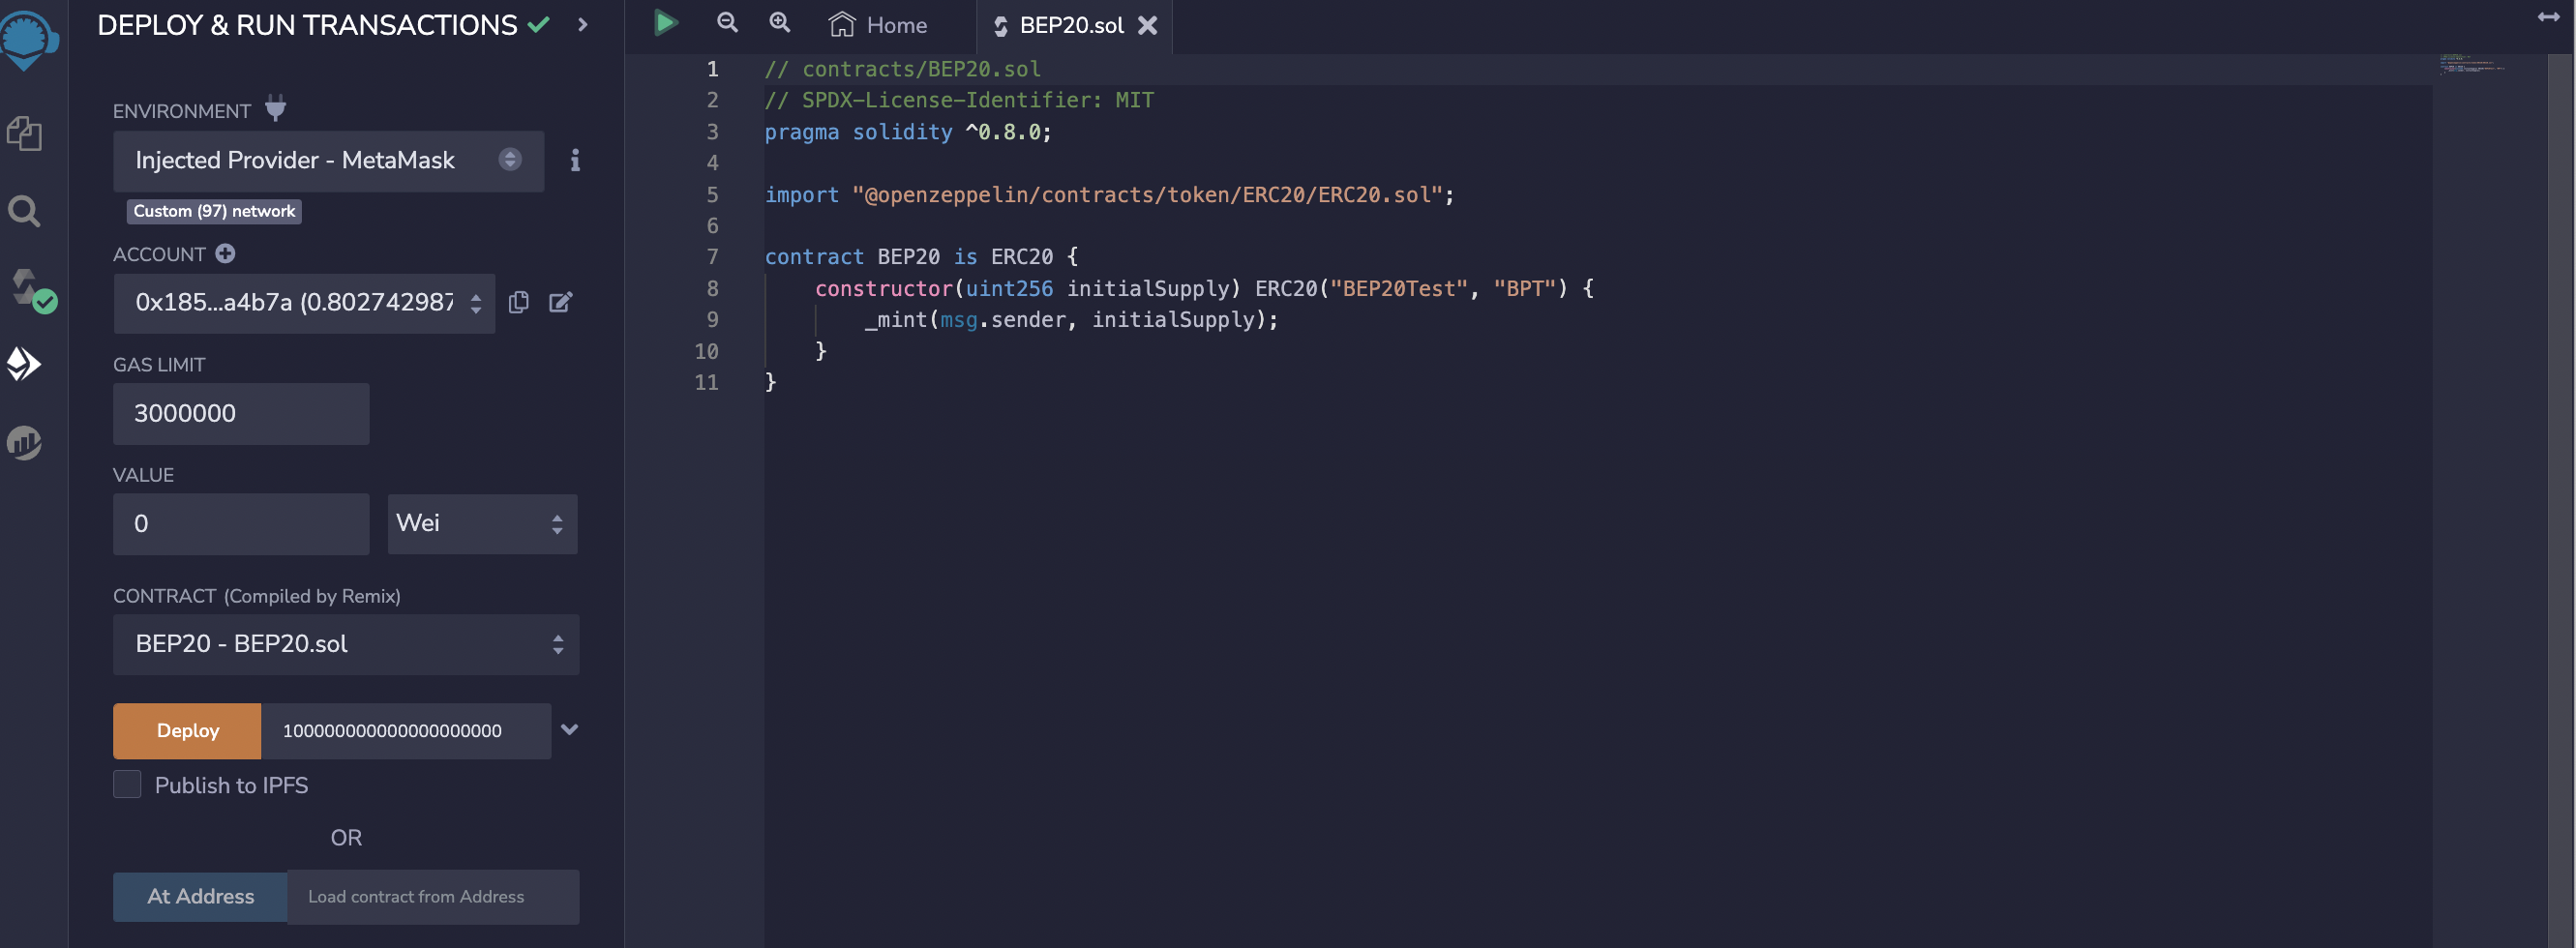The height and width of the screenshot is (948, 2576).
Task: Enable the Publish to IPFS checkbox
Action: (127, 785)
